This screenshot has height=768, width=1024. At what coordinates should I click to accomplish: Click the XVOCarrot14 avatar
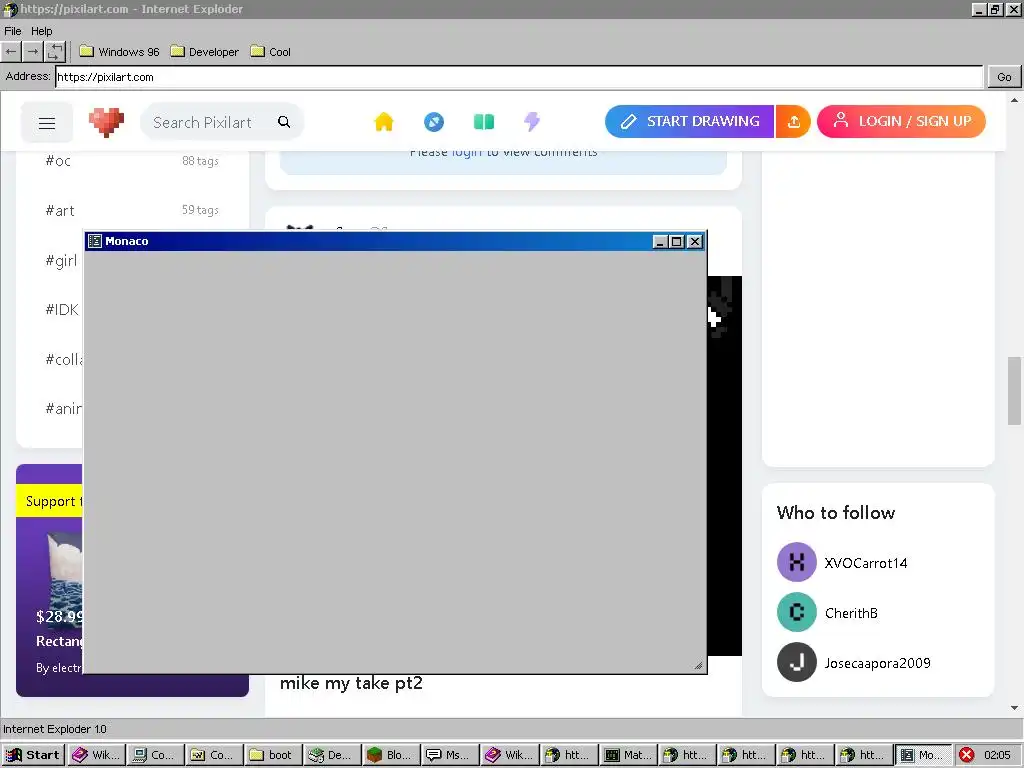(x=797, y=562)
